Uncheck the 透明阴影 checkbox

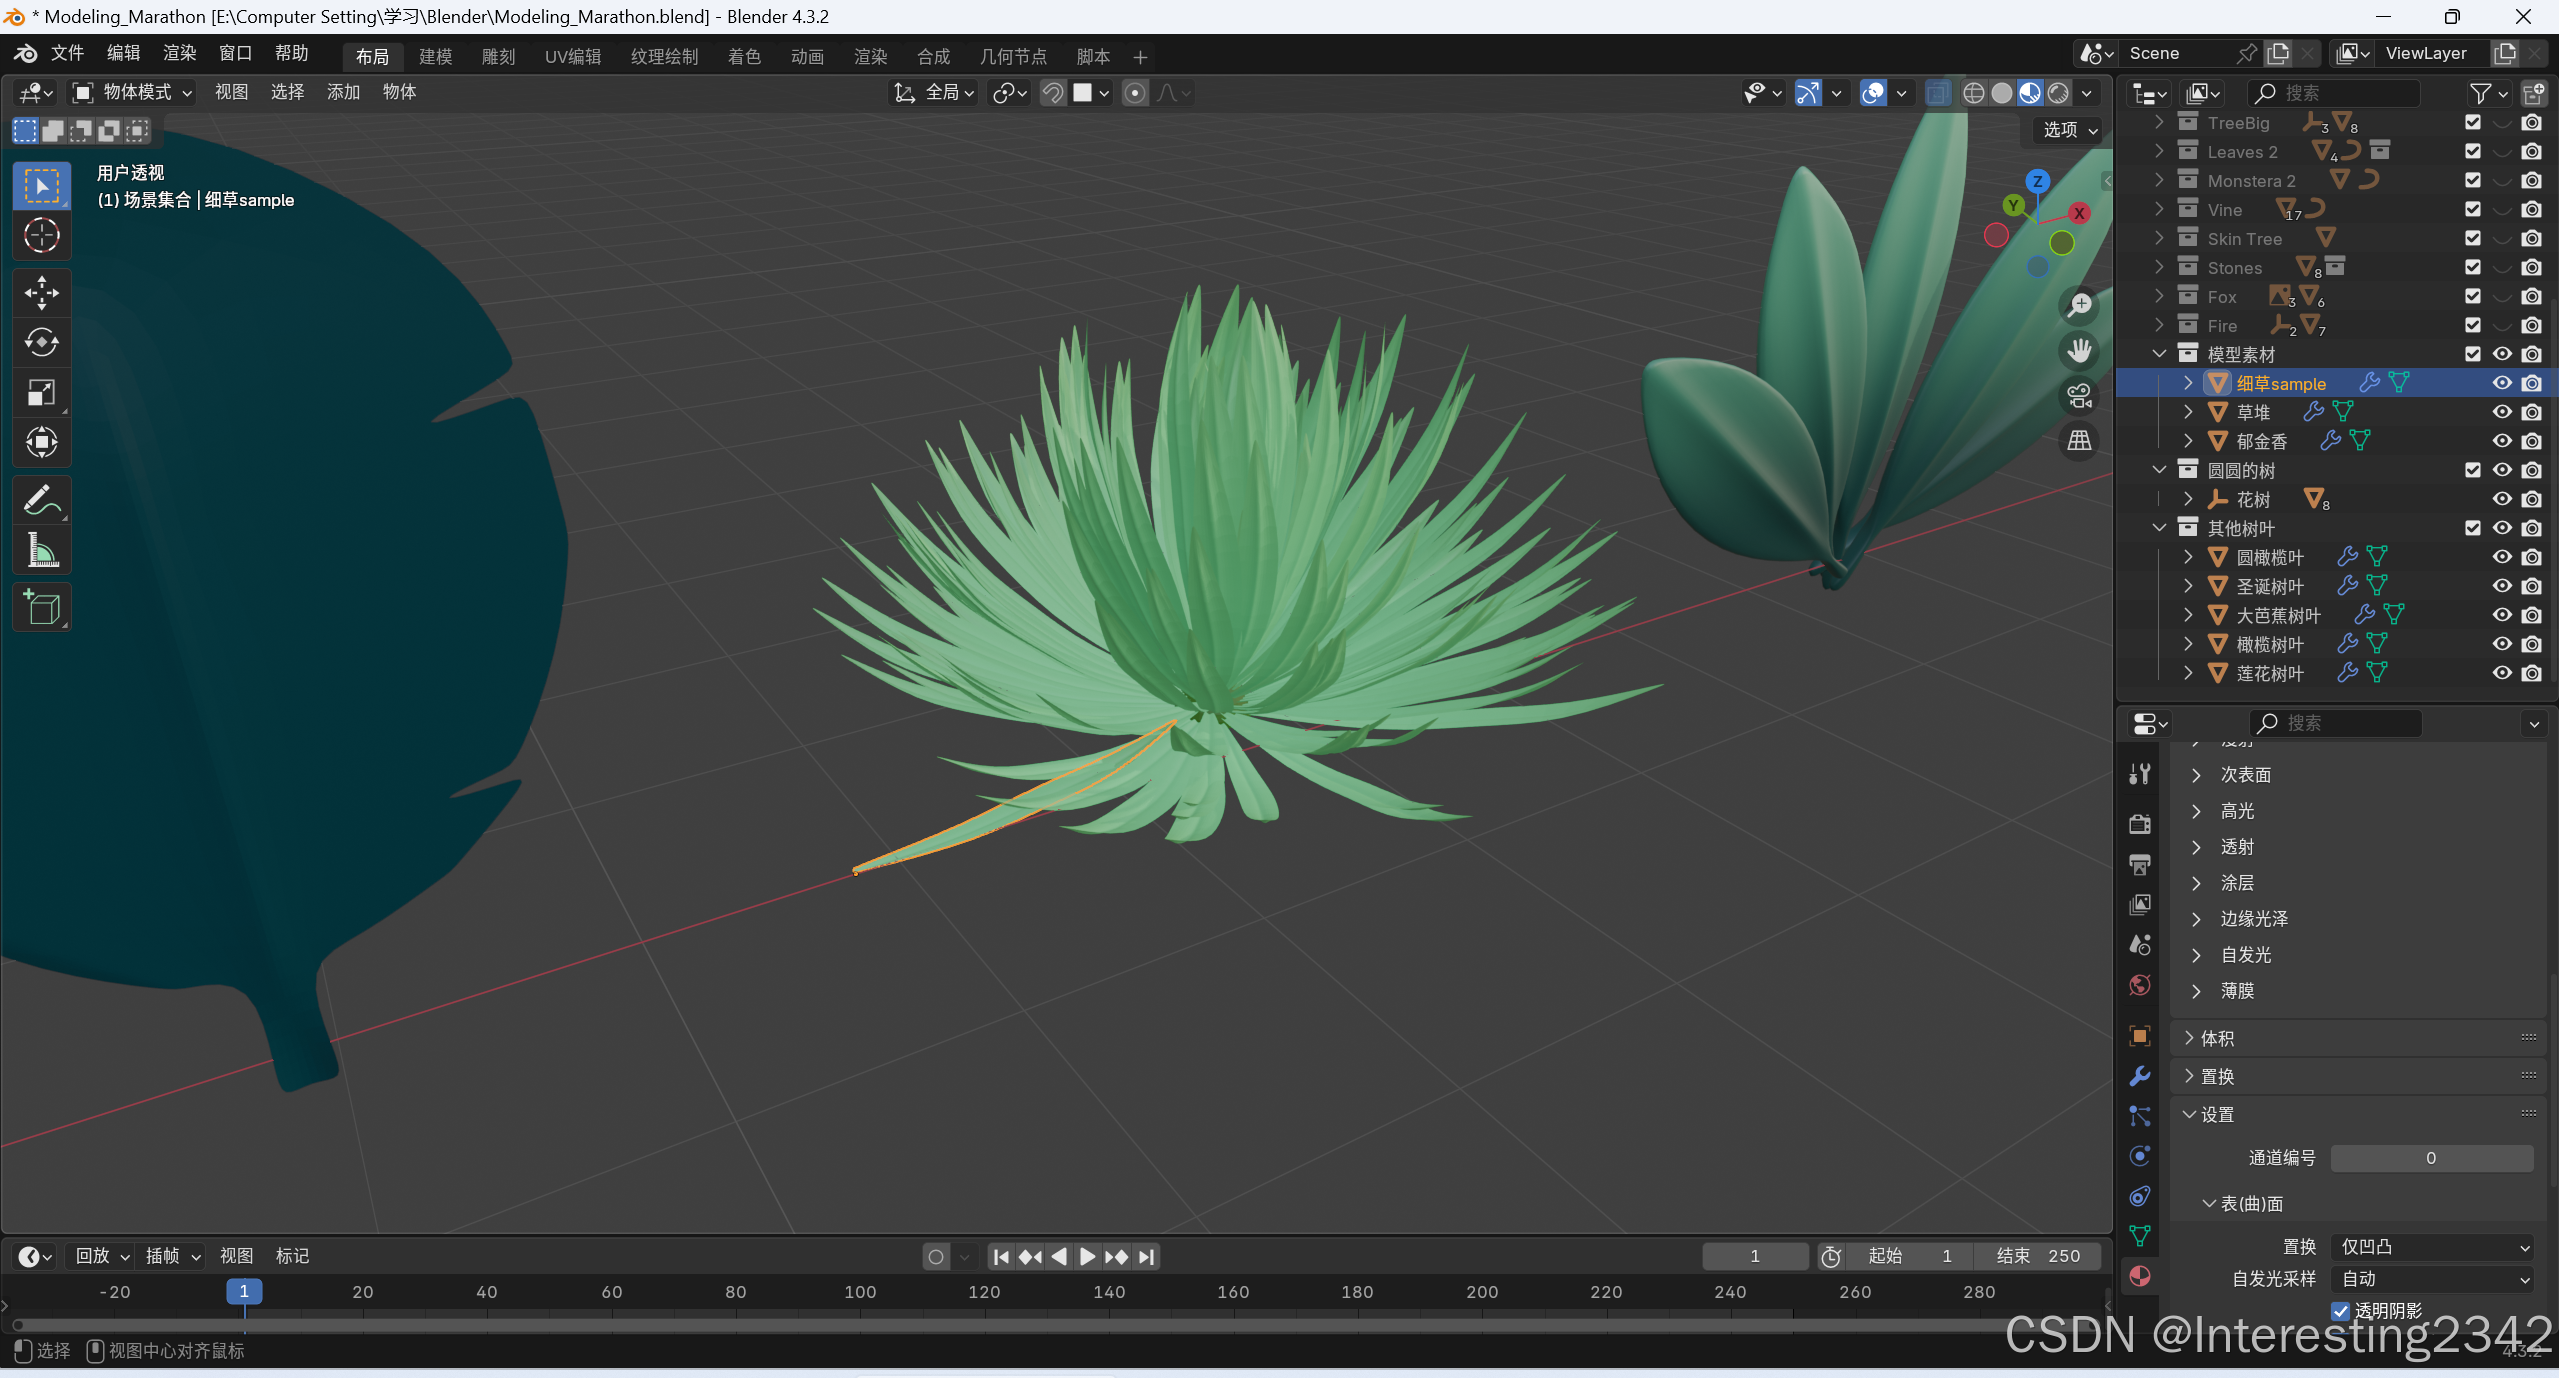pos(2341,1310)
